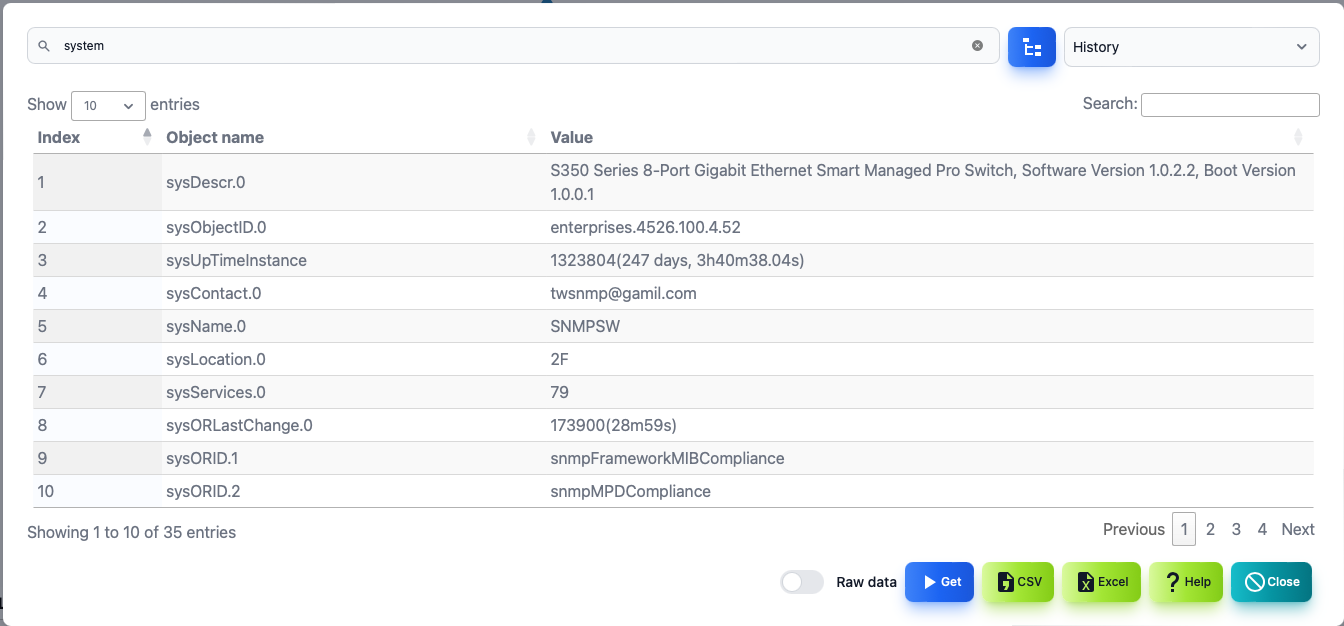The width and height of the screenshot is (1344, 626).
Task: Sort table by Value column arrows
Action: (1298, 137)
